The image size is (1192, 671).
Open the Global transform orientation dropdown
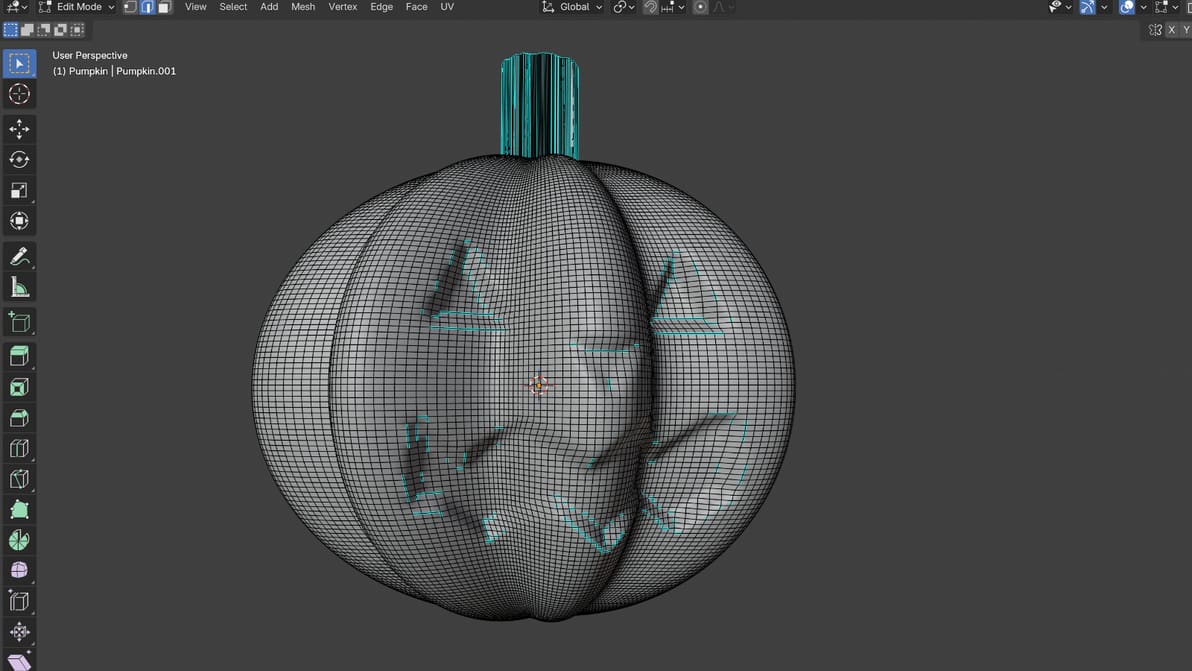click(x=572, y=7)
